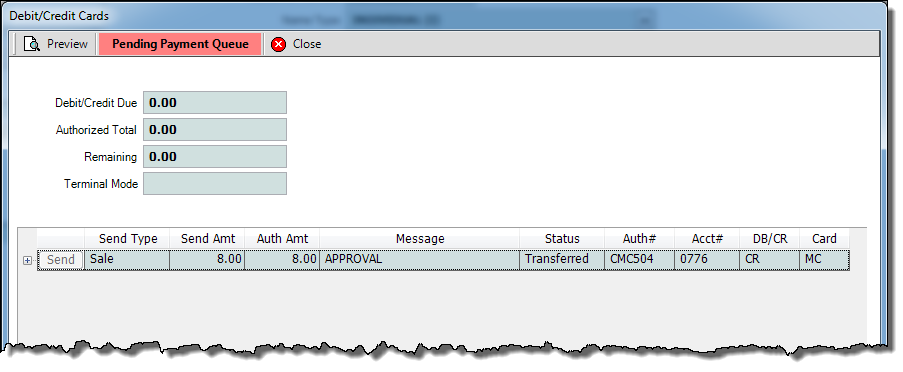Sort by the Send Amt column header
903x372 pixels.
(208, 238)
